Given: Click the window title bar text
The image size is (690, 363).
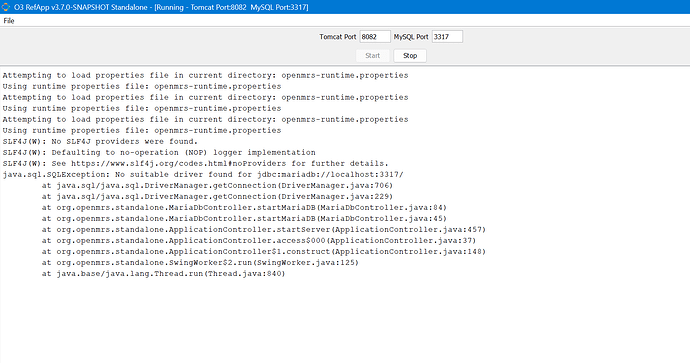Looking at the screenshot, I should coord(161,7).
